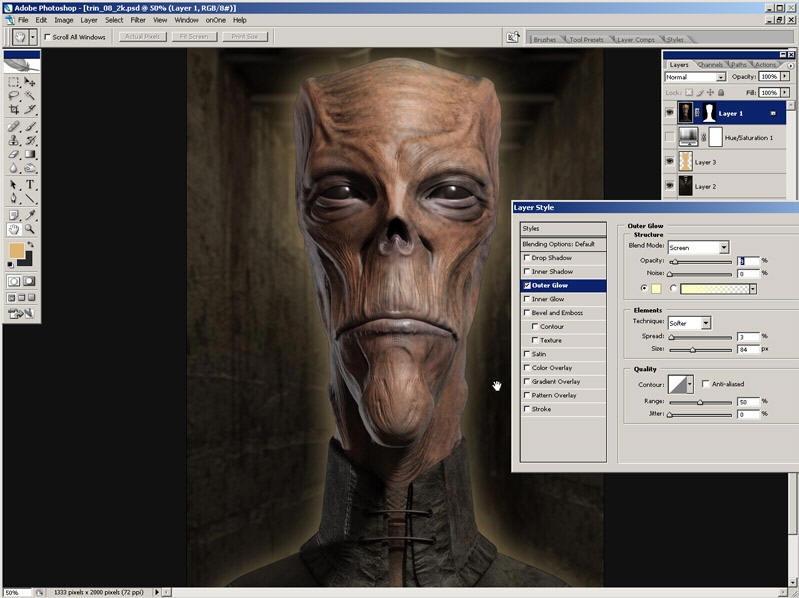Switch to the Channels tab
Screen dimensions: 799x598
710,65
